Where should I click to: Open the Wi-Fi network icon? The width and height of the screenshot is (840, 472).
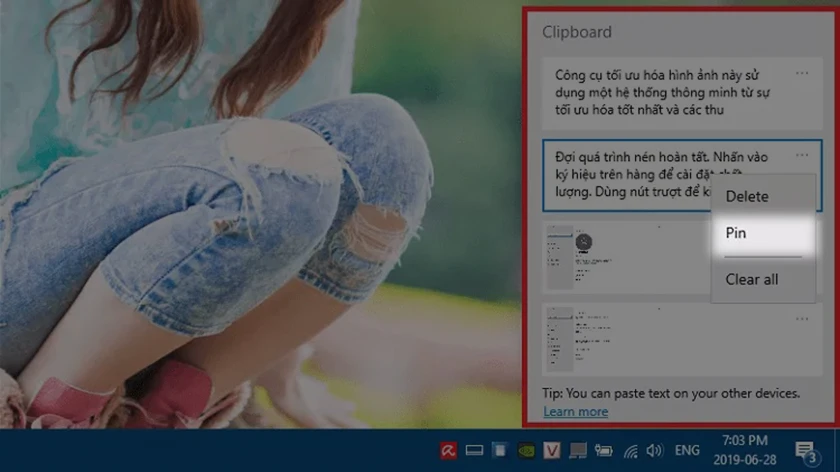(631, 451)
